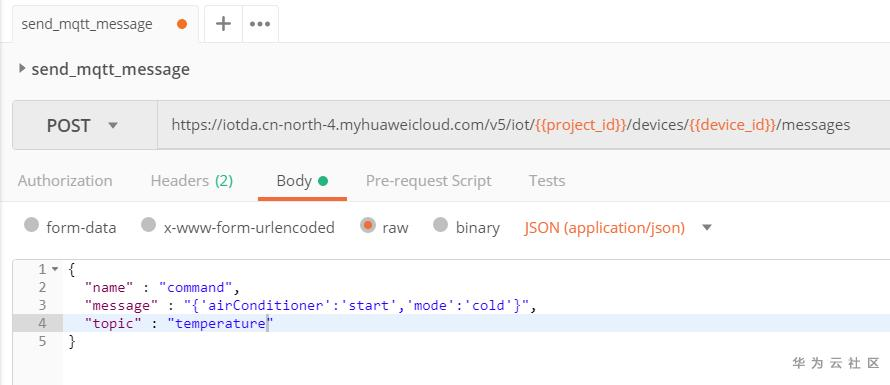Click the {{project_id}} variable in URL

pos(581,125)
